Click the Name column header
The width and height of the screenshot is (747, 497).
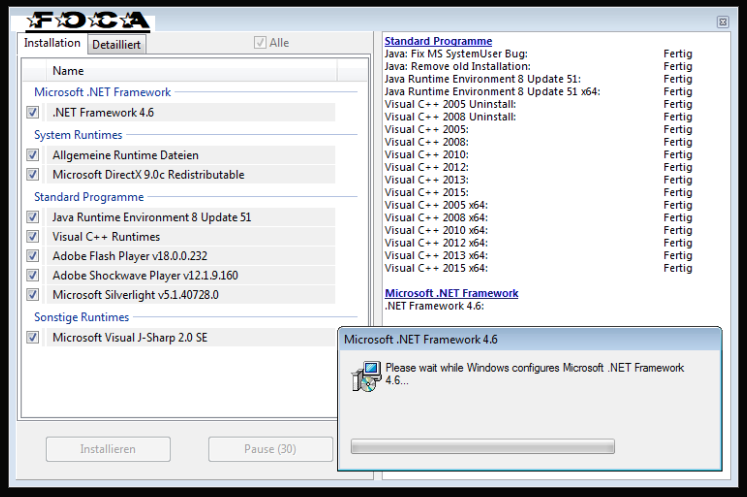pos(192,71)
